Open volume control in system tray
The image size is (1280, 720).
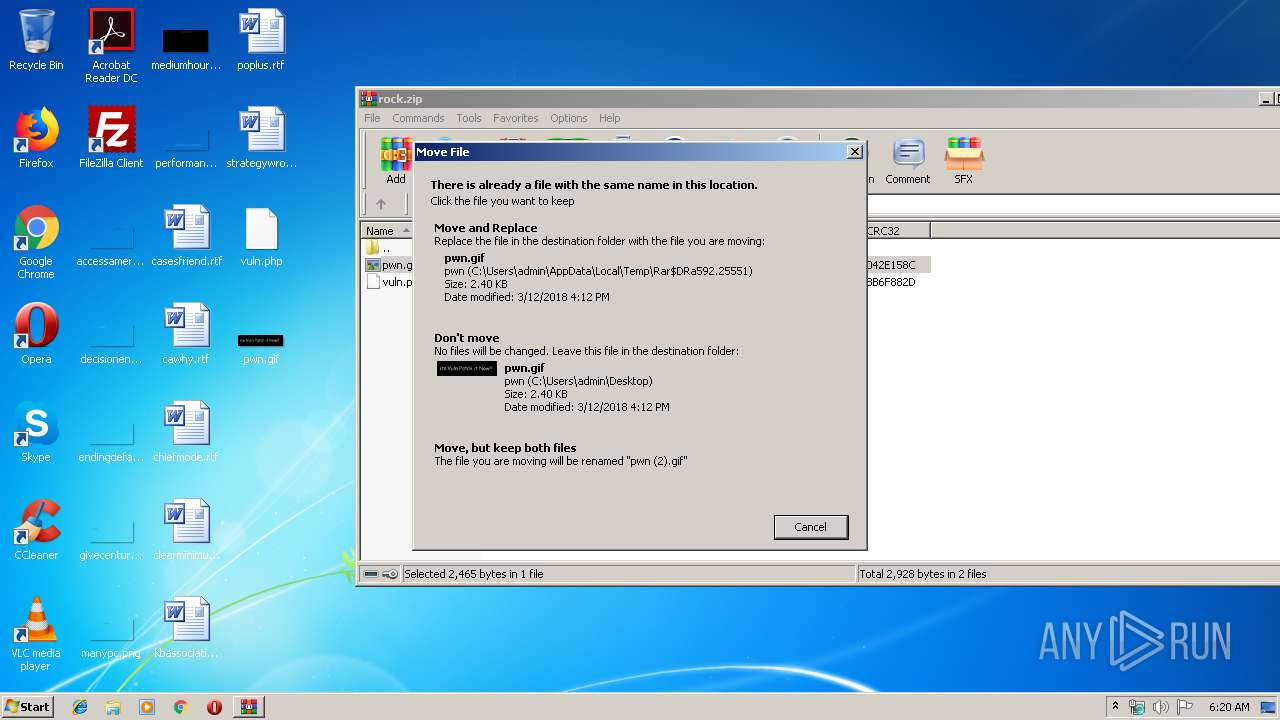(x=1160, y=707)
